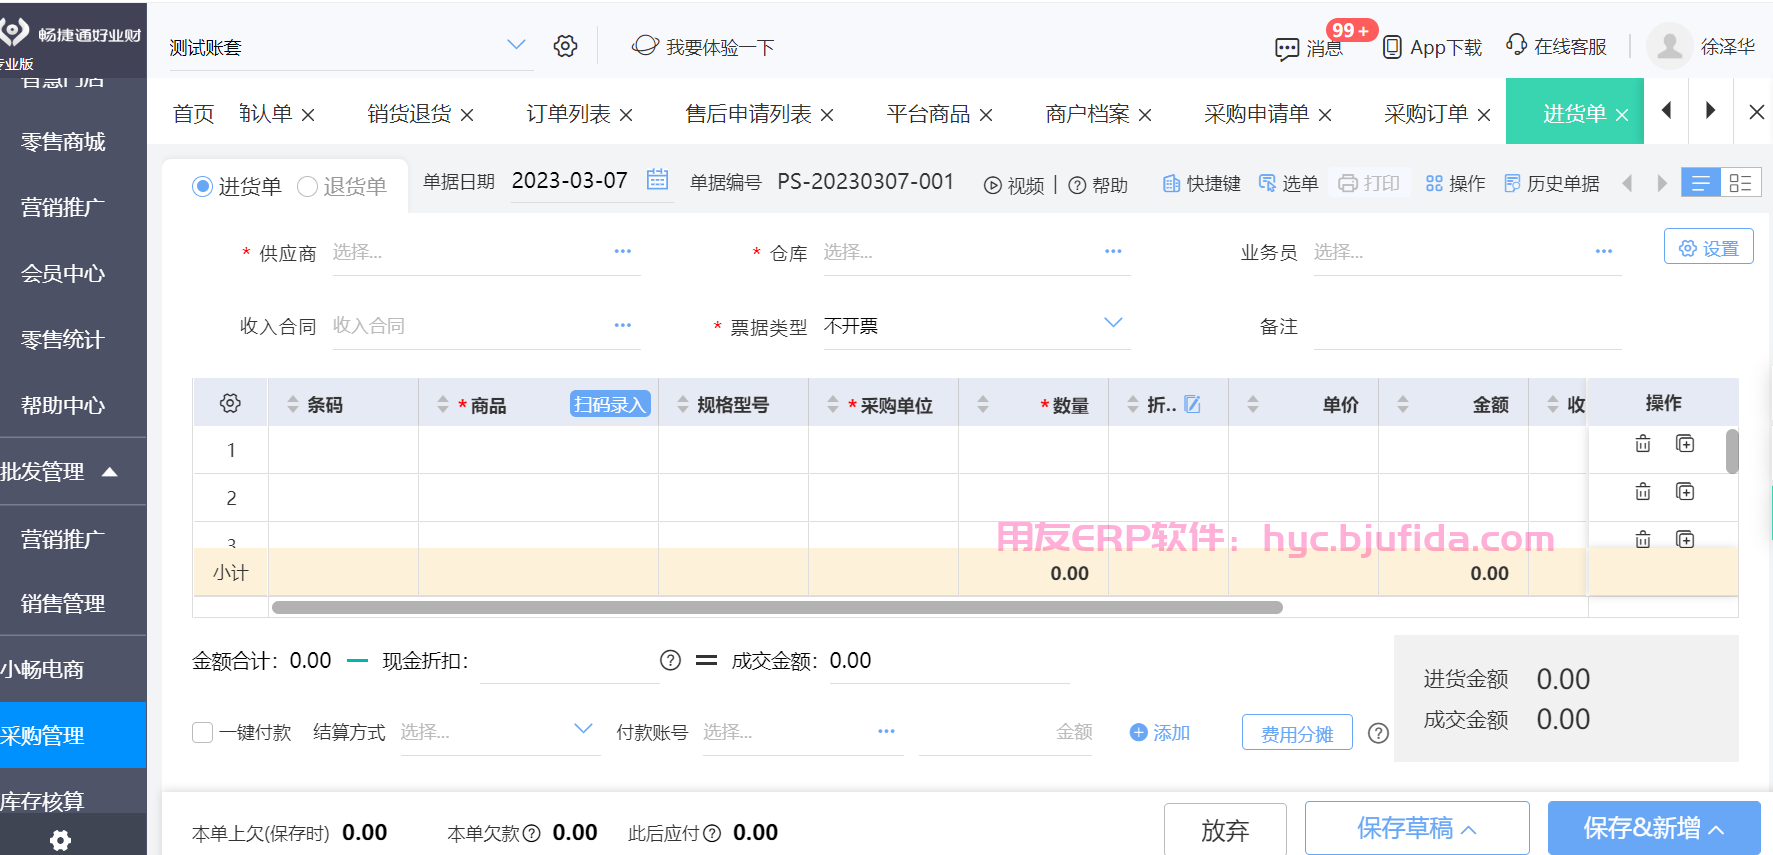Click the 扫码录入 button
The image size is (1773, 855).
coord(610,404)
